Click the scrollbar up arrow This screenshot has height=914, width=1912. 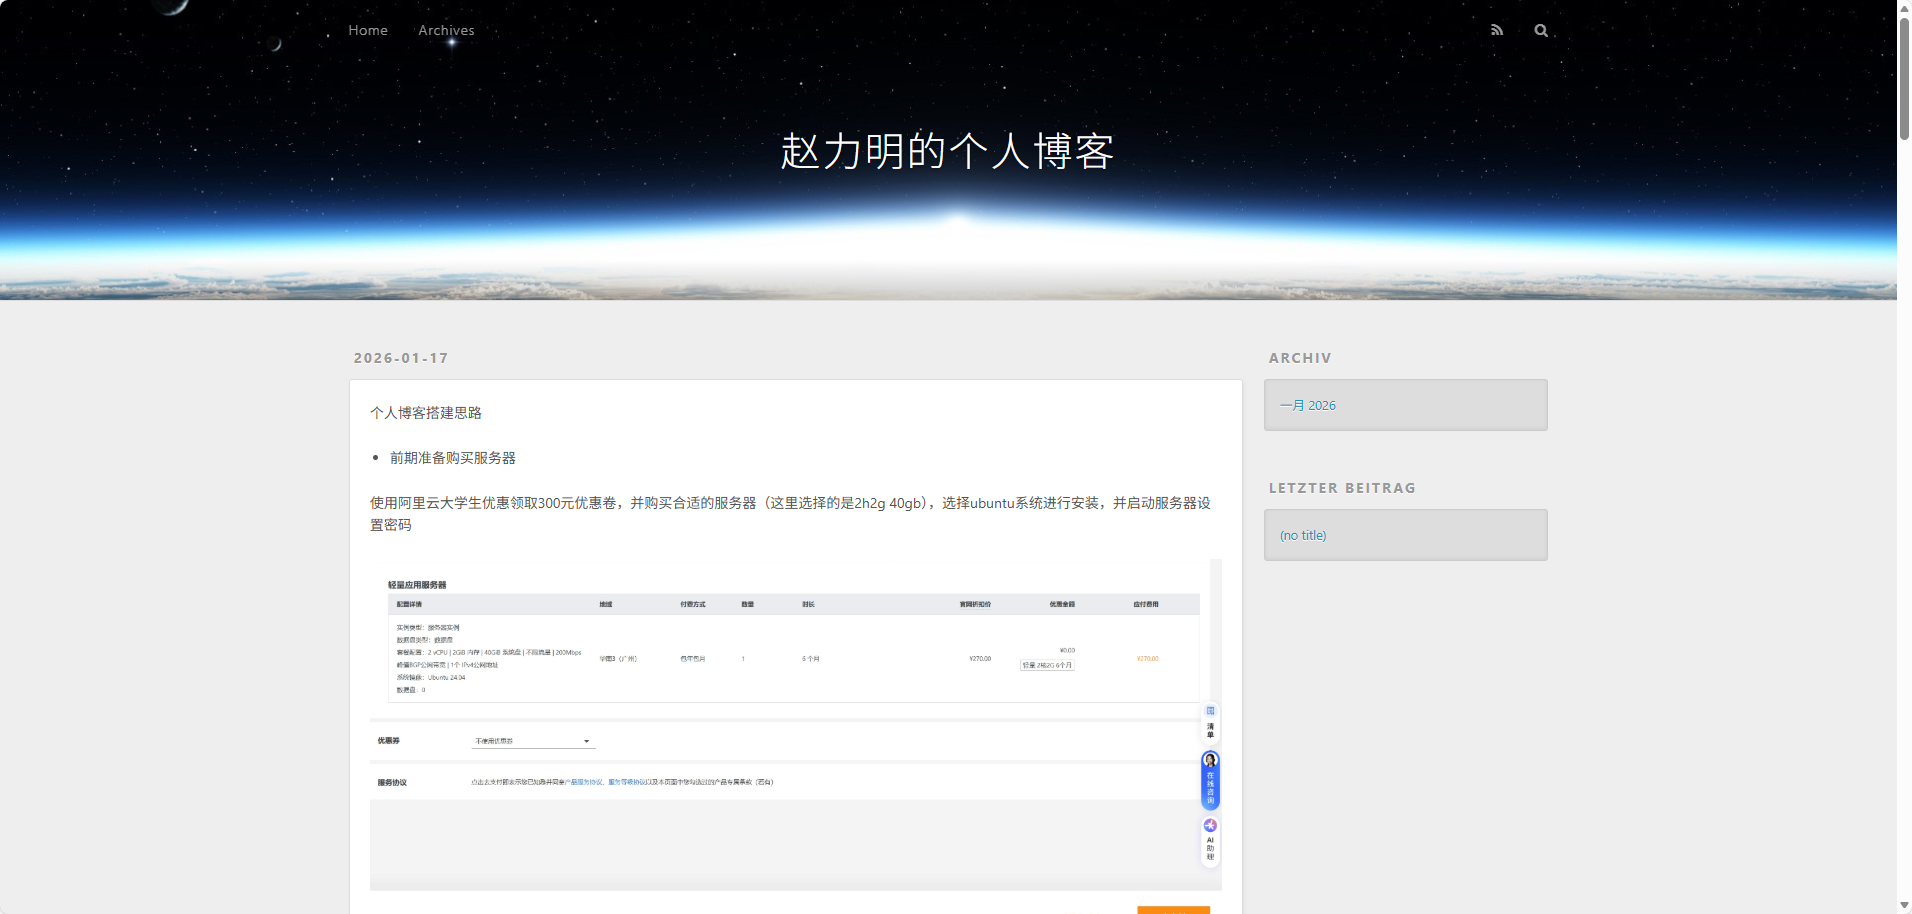(1904, 7)
